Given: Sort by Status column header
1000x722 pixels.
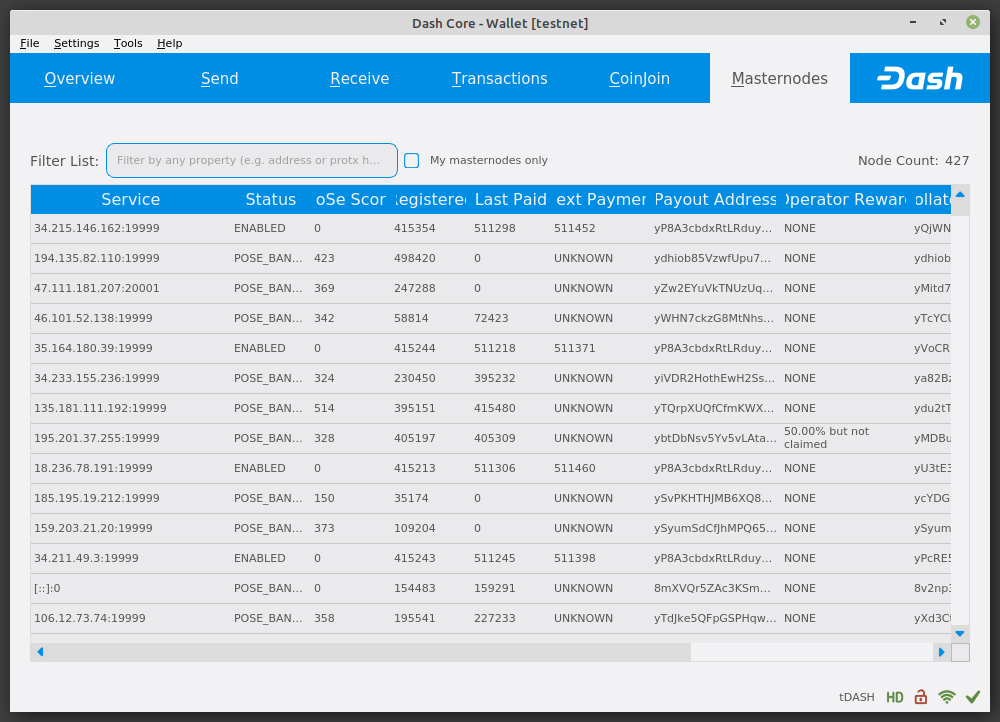Looking at the screenshot, I should point(270,200).
